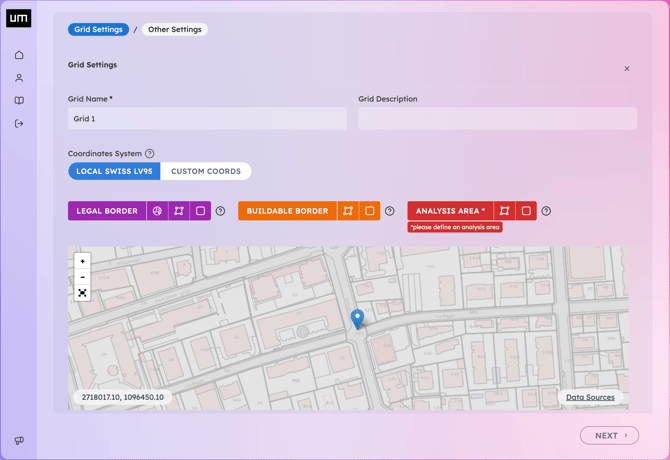Show Coordinates System help tooltip
Screen dimensions: 670x460
[x=150, y=154]
